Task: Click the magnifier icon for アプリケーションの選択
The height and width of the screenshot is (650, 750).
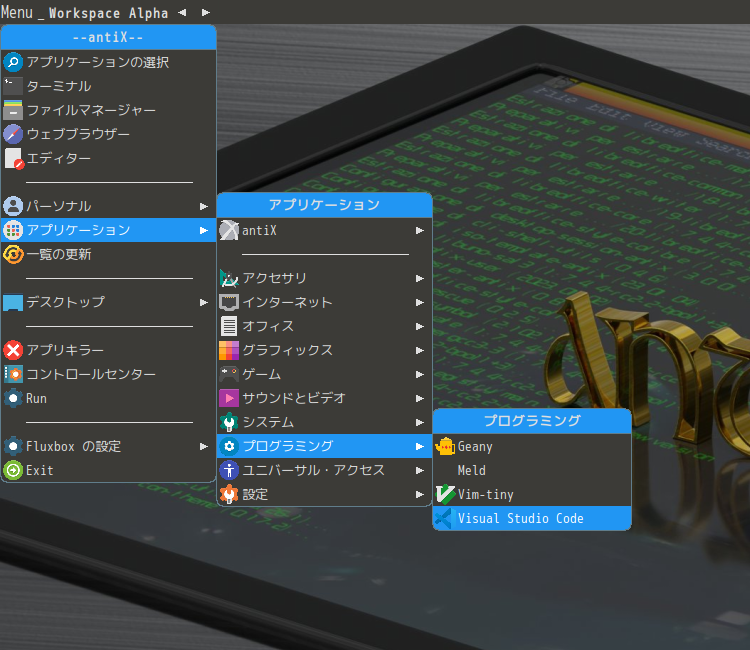Action: (13, 62)
